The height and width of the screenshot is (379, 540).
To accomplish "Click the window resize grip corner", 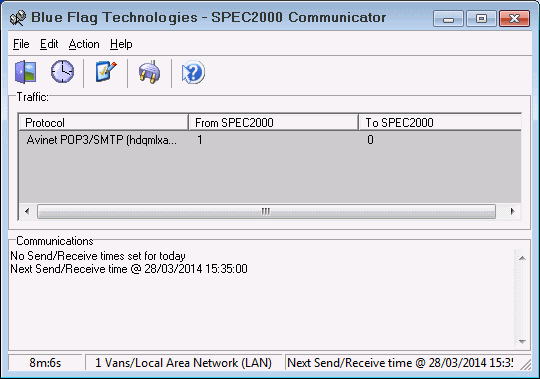I will (525, 364).
